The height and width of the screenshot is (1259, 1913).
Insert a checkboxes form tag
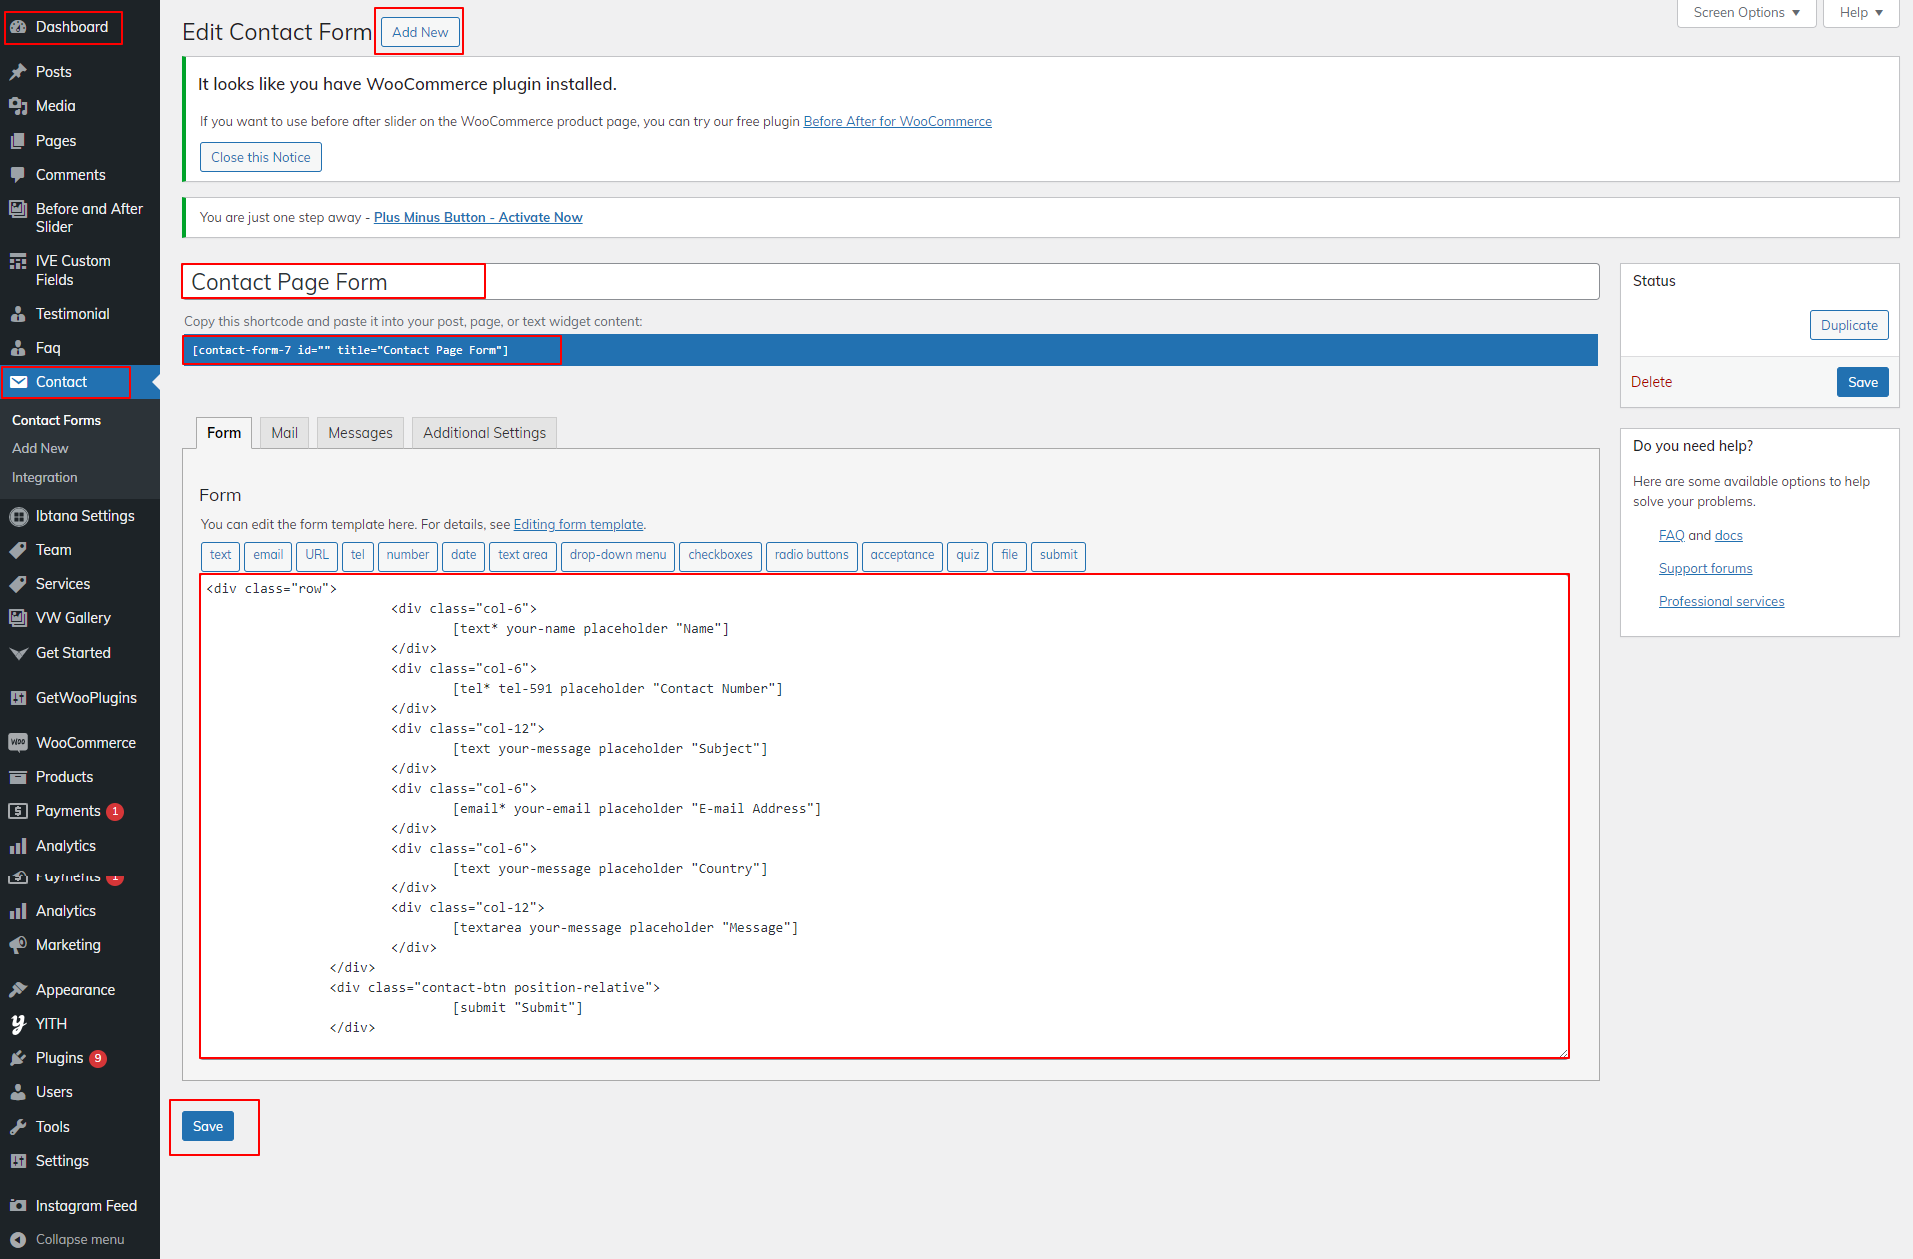[720, 555]
